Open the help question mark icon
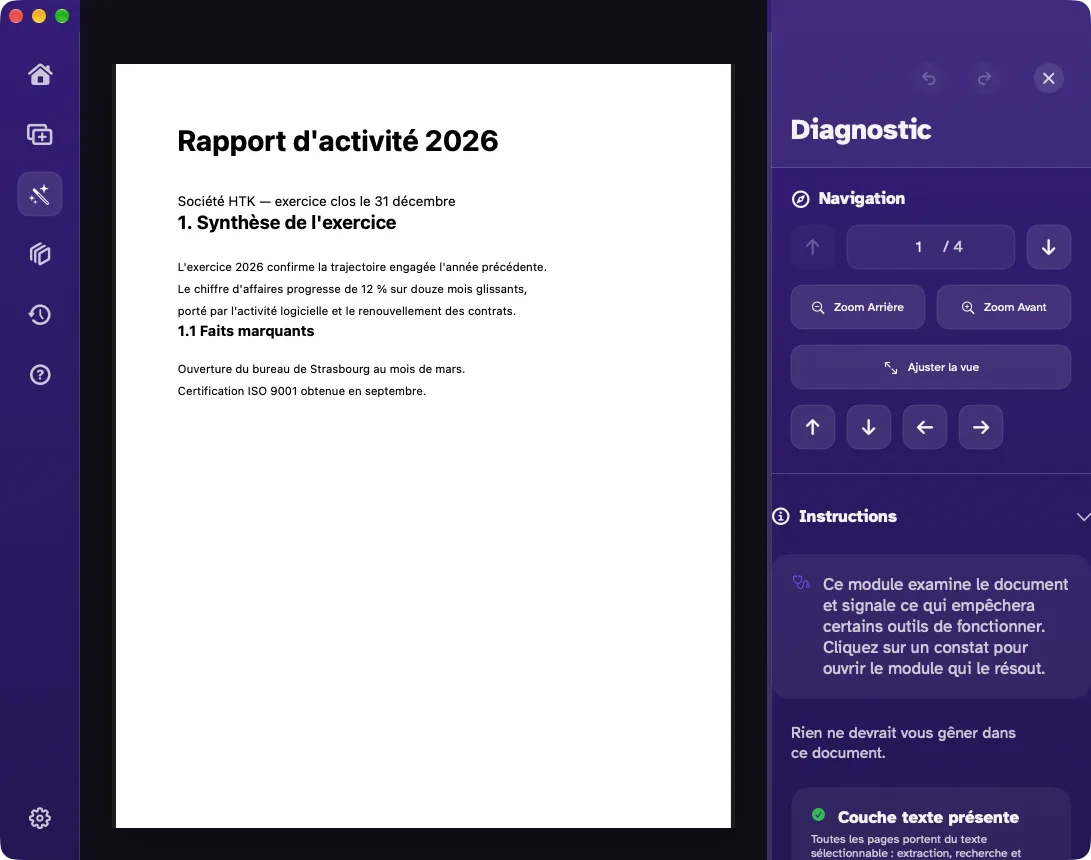Screen dimensions: 1091x860 [40, 375]
